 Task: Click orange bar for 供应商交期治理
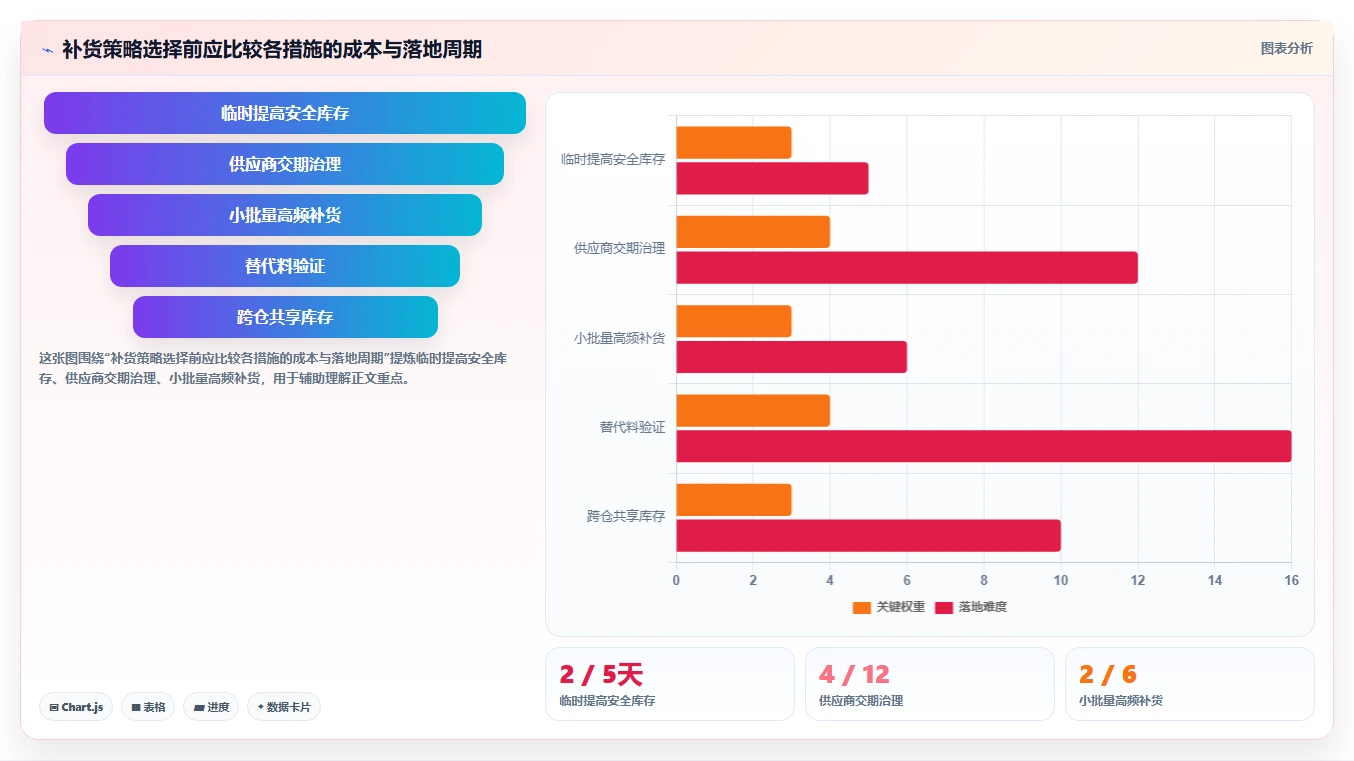(x=753, y=232)
